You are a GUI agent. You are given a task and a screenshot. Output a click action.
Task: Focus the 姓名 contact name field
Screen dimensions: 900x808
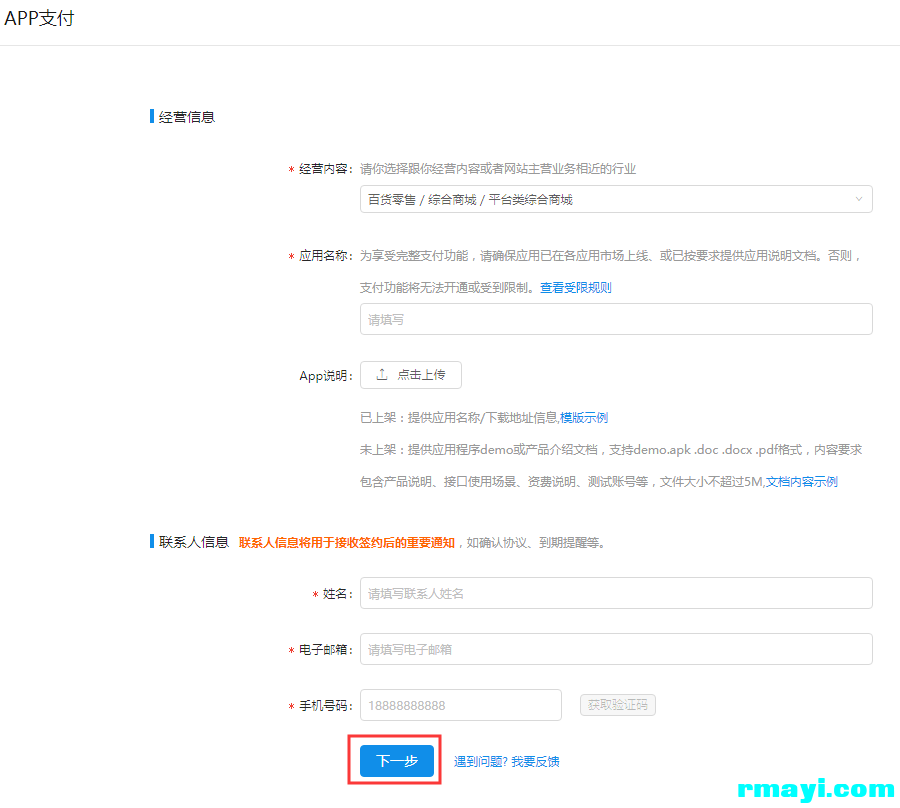pos(616,593)
